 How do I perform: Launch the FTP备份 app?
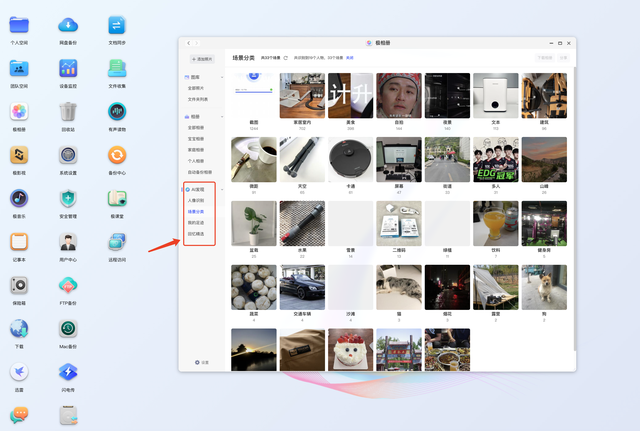(68, 285)
